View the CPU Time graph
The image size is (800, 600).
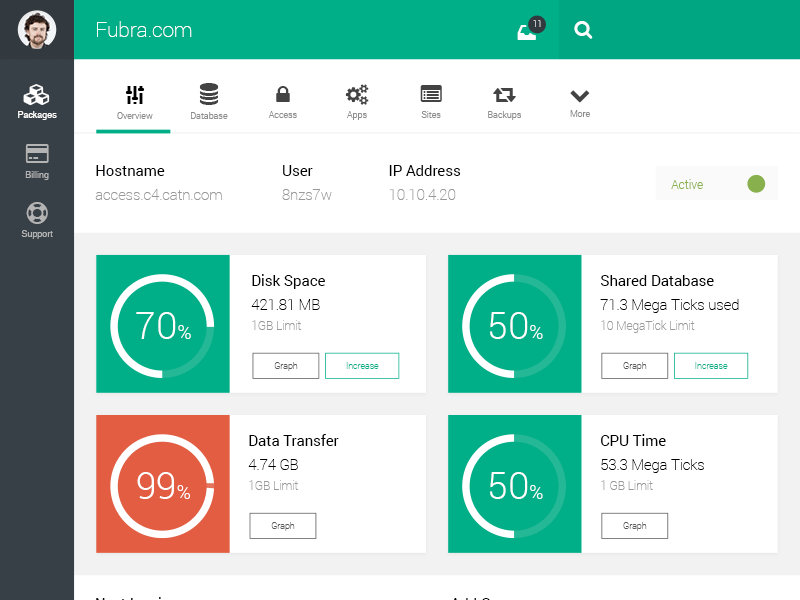point(635,526)
